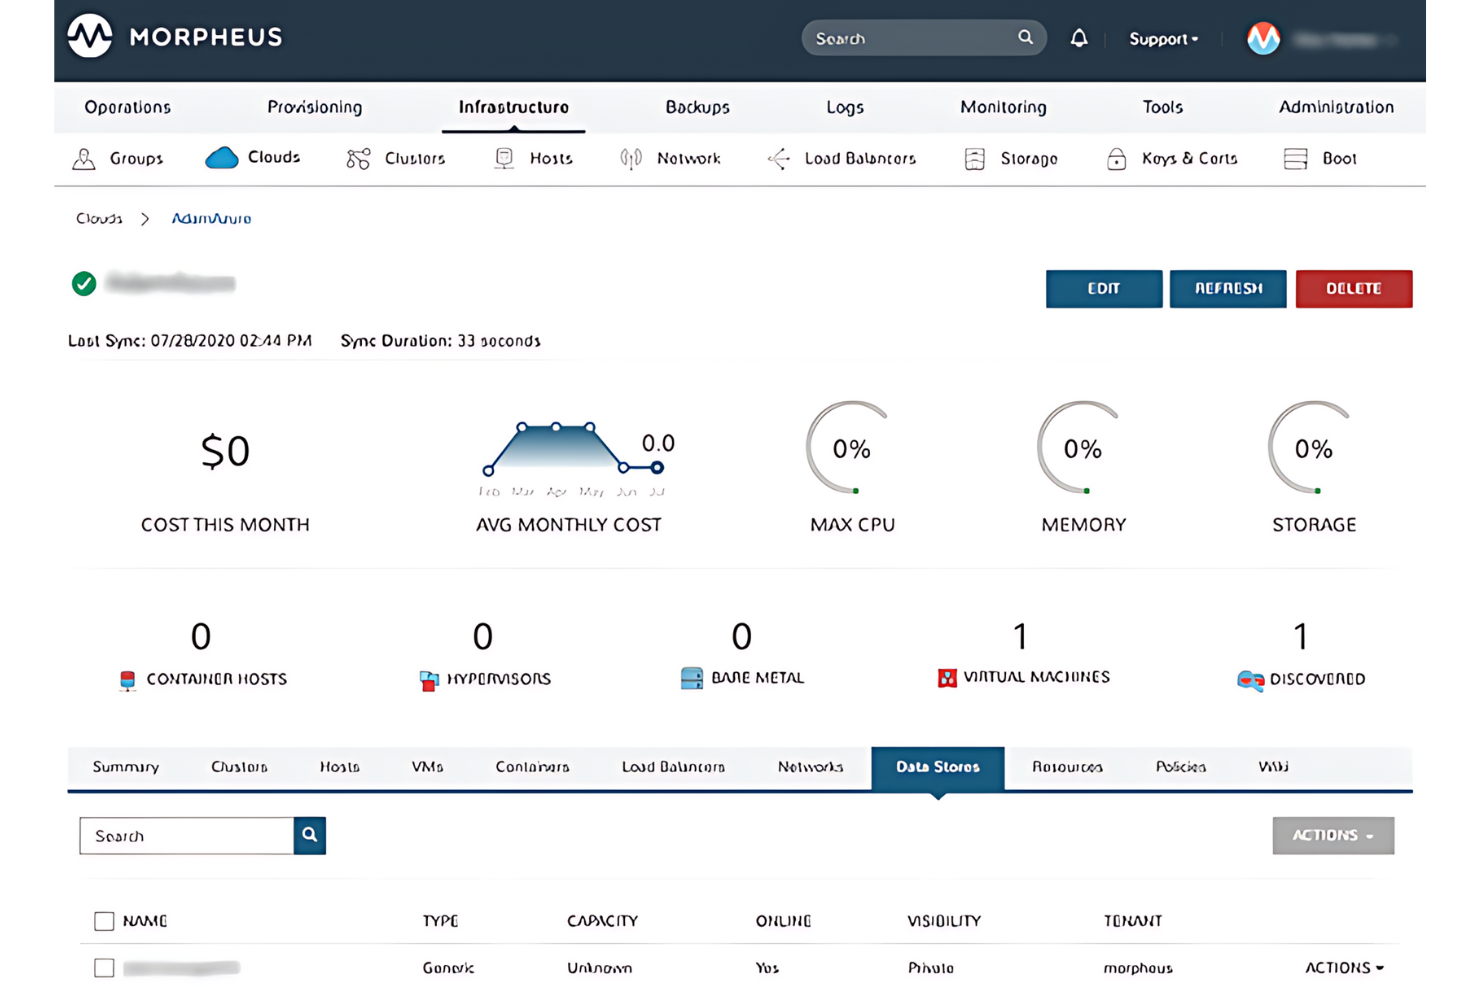Switch to the Policies tab

pyautogui.click(x=1180, y=767)
